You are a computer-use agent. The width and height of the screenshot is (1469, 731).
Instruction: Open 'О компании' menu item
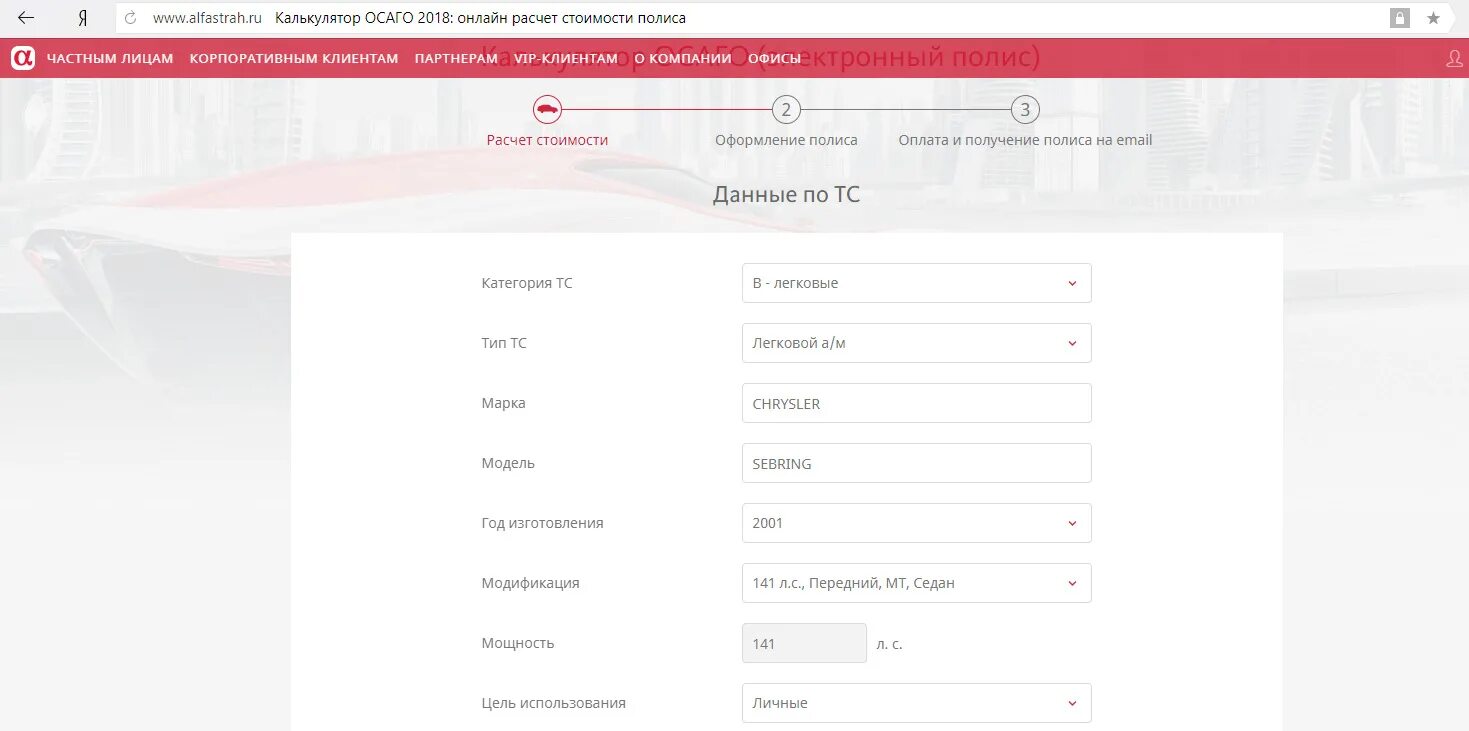(683, 59)
